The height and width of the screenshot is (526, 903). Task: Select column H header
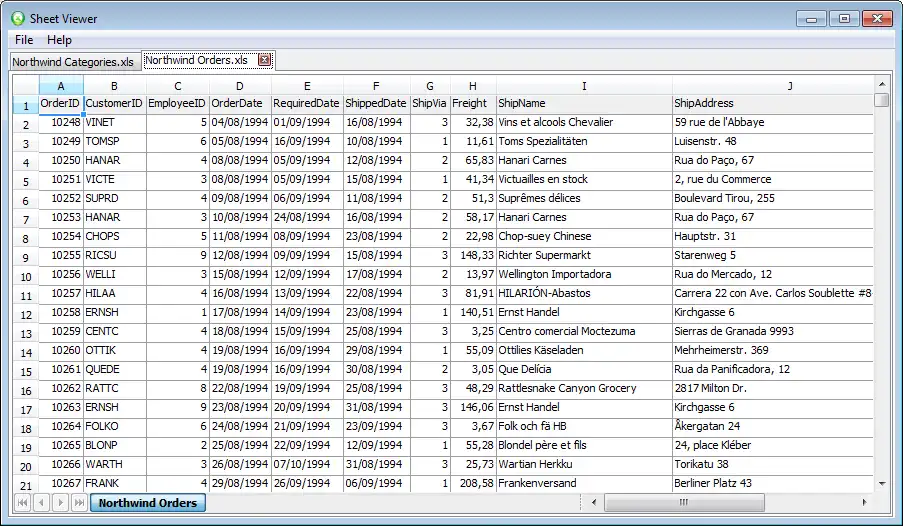473,86
